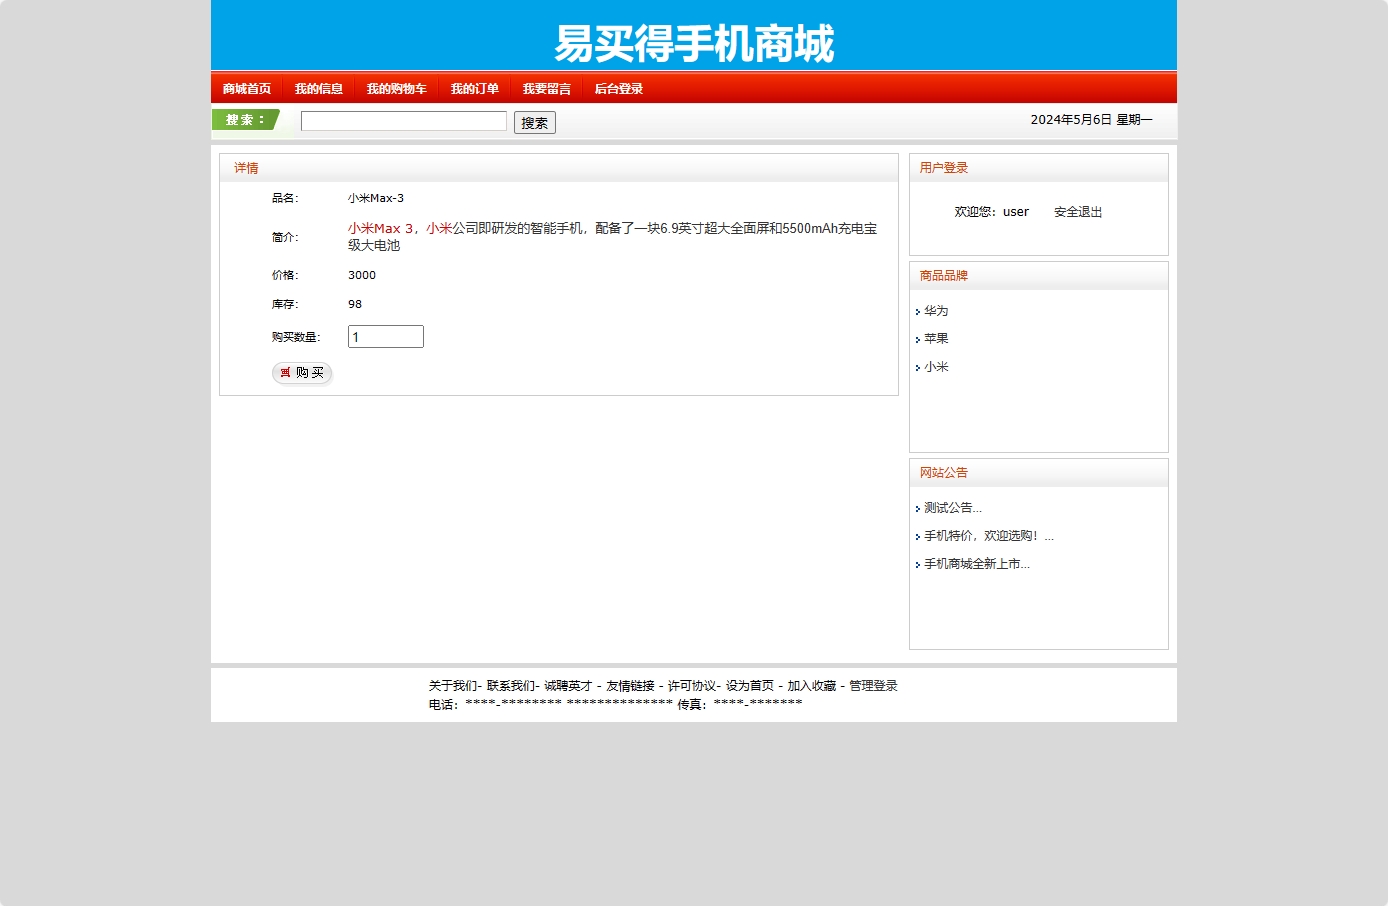View the 手机商城全新上市 notice
Image resolution: width=1388 pixels, height=906 pixels.
coord(977,564)
